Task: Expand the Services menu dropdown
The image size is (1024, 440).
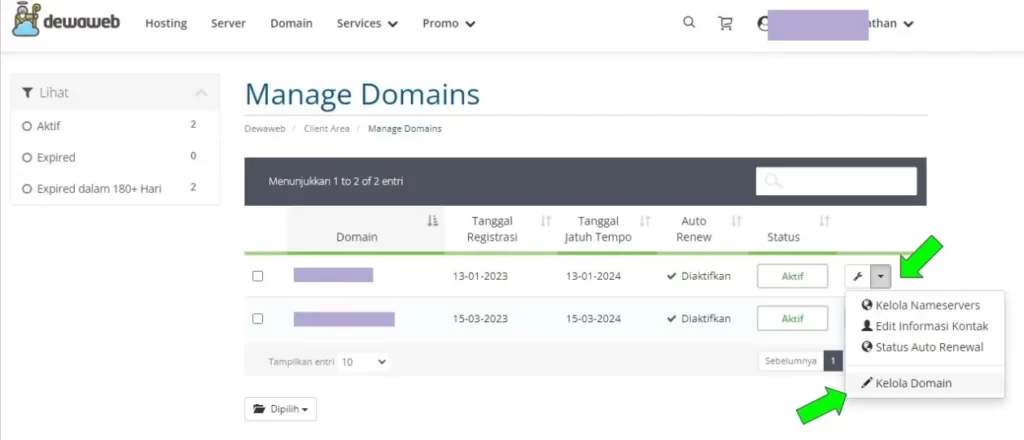Action: point(367,23)
